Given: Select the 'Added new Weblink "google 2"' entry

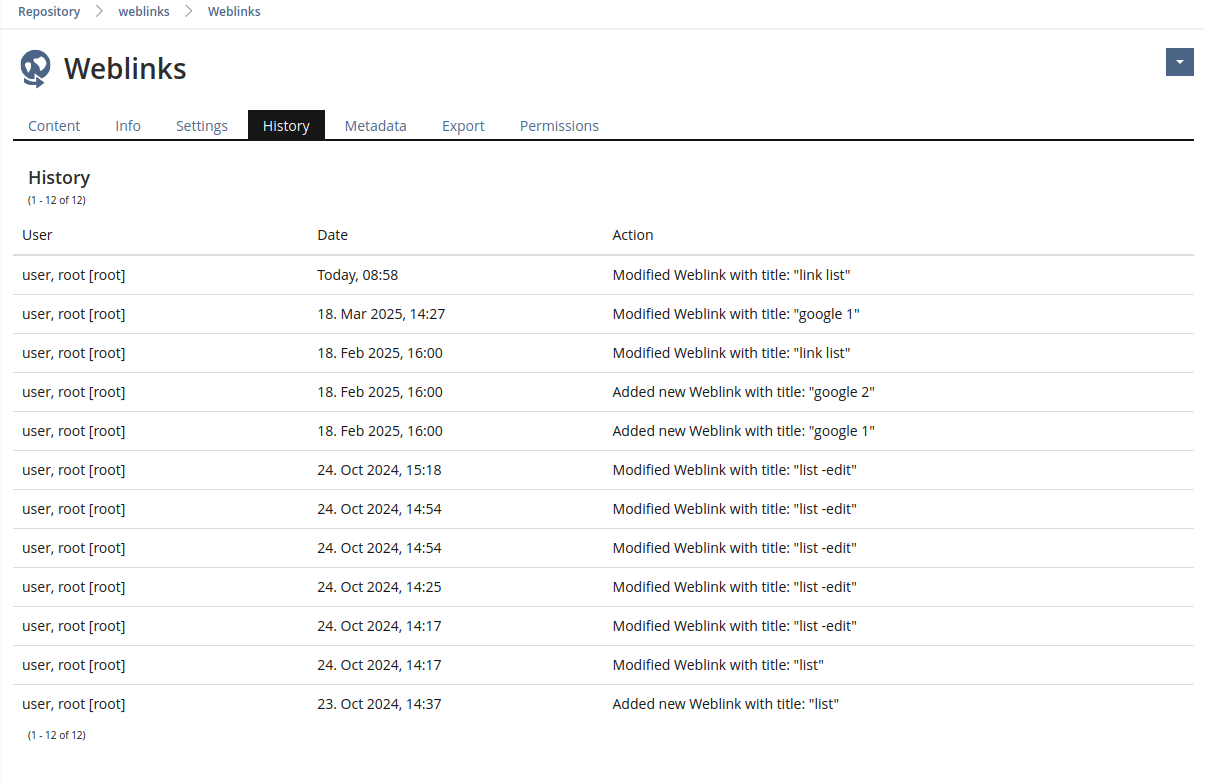Looking at the screenshot, I should 743,392.
